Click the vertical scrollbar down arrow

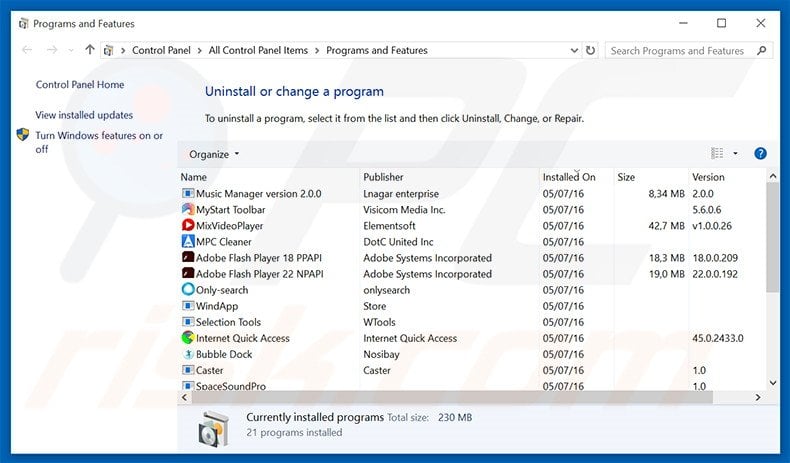click(x=773, y=383)
